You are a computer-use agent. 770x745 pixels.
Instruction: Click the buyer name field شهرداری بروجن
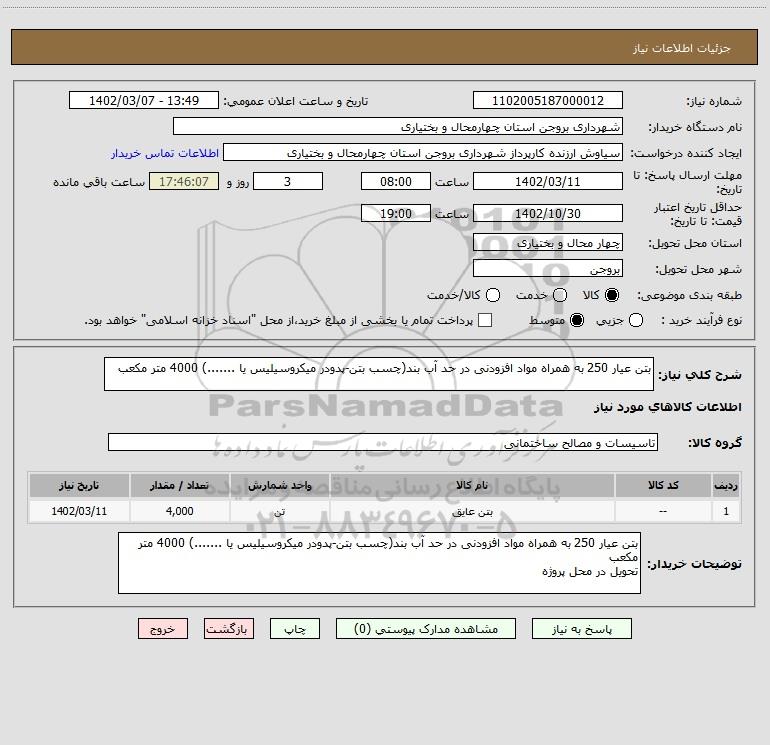[398, 126]
